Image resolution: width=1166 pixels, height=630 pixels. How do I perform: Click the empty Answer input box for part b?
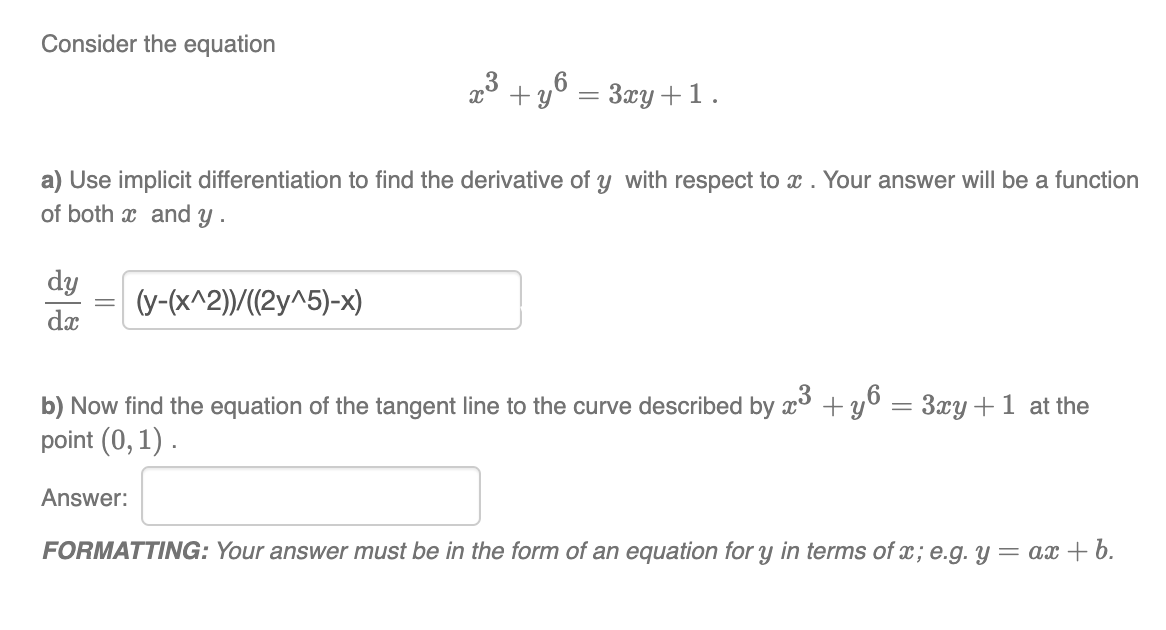[x=310, y=495]
